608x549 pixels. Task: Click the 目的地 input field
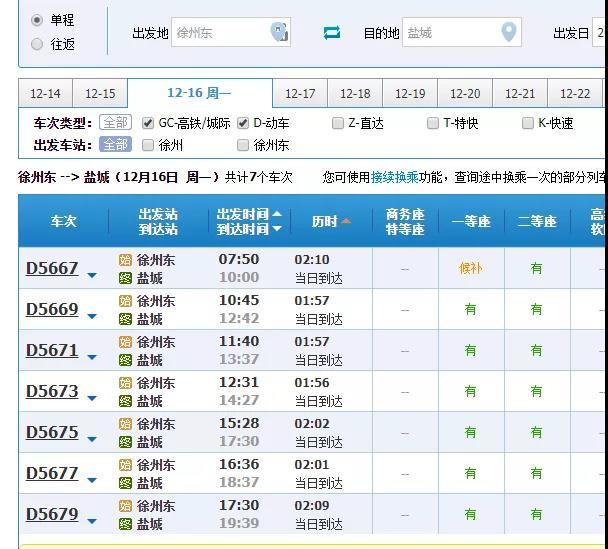[462, 32]
